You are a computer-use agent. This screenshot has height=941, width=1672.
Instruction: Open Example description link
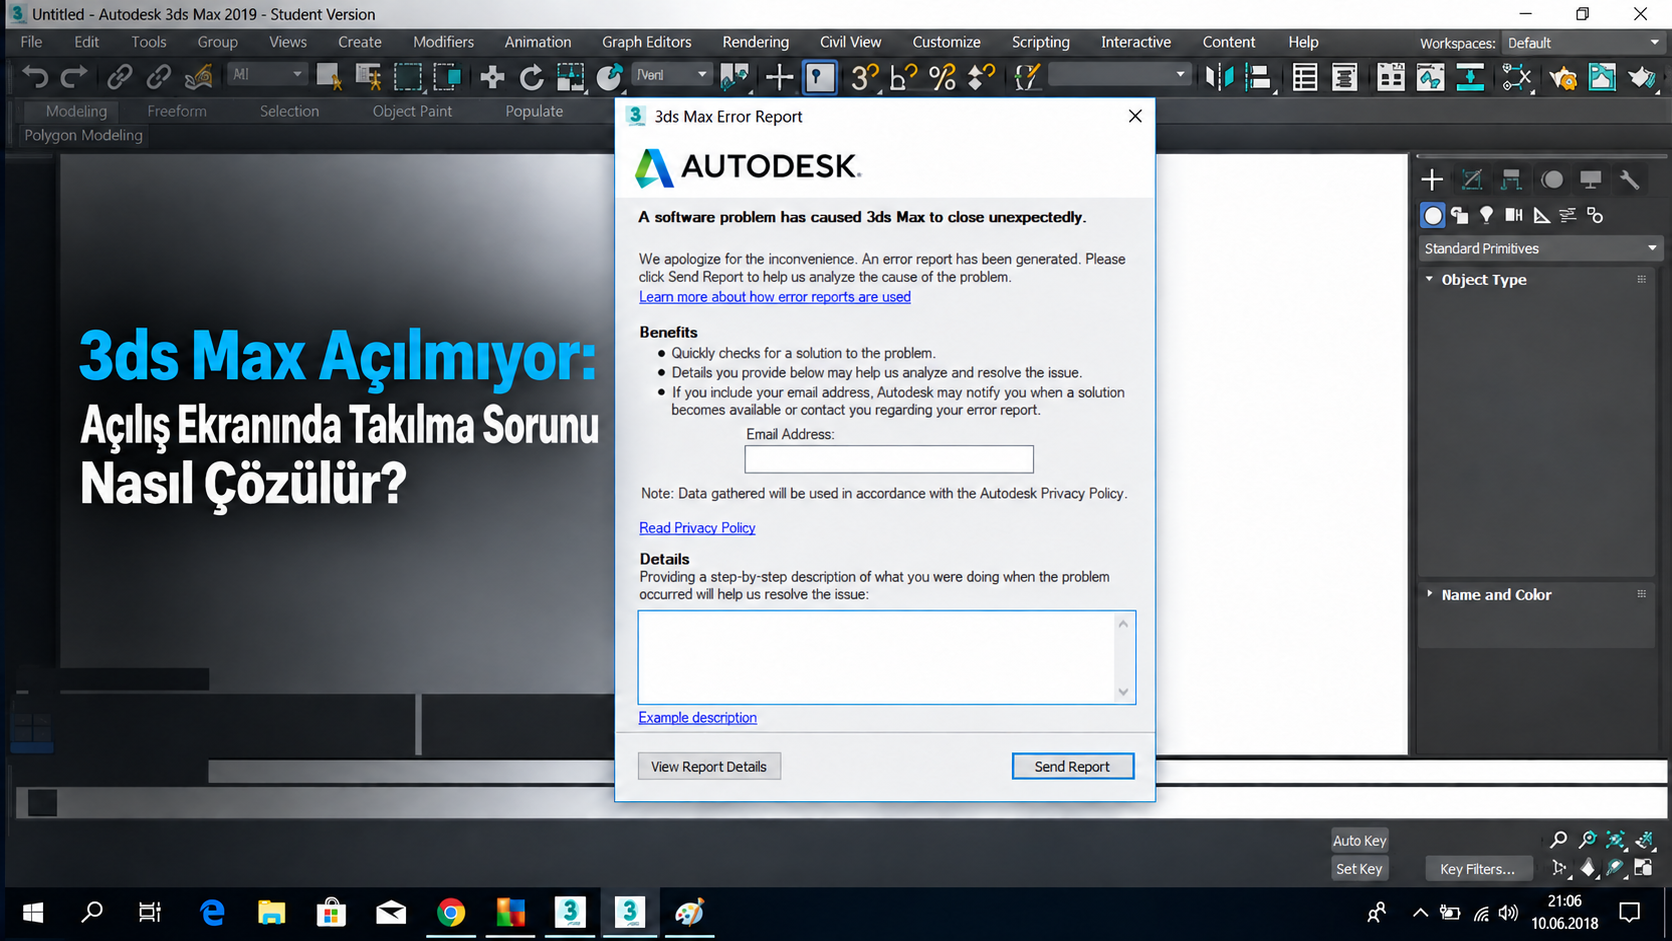[697, 718]
